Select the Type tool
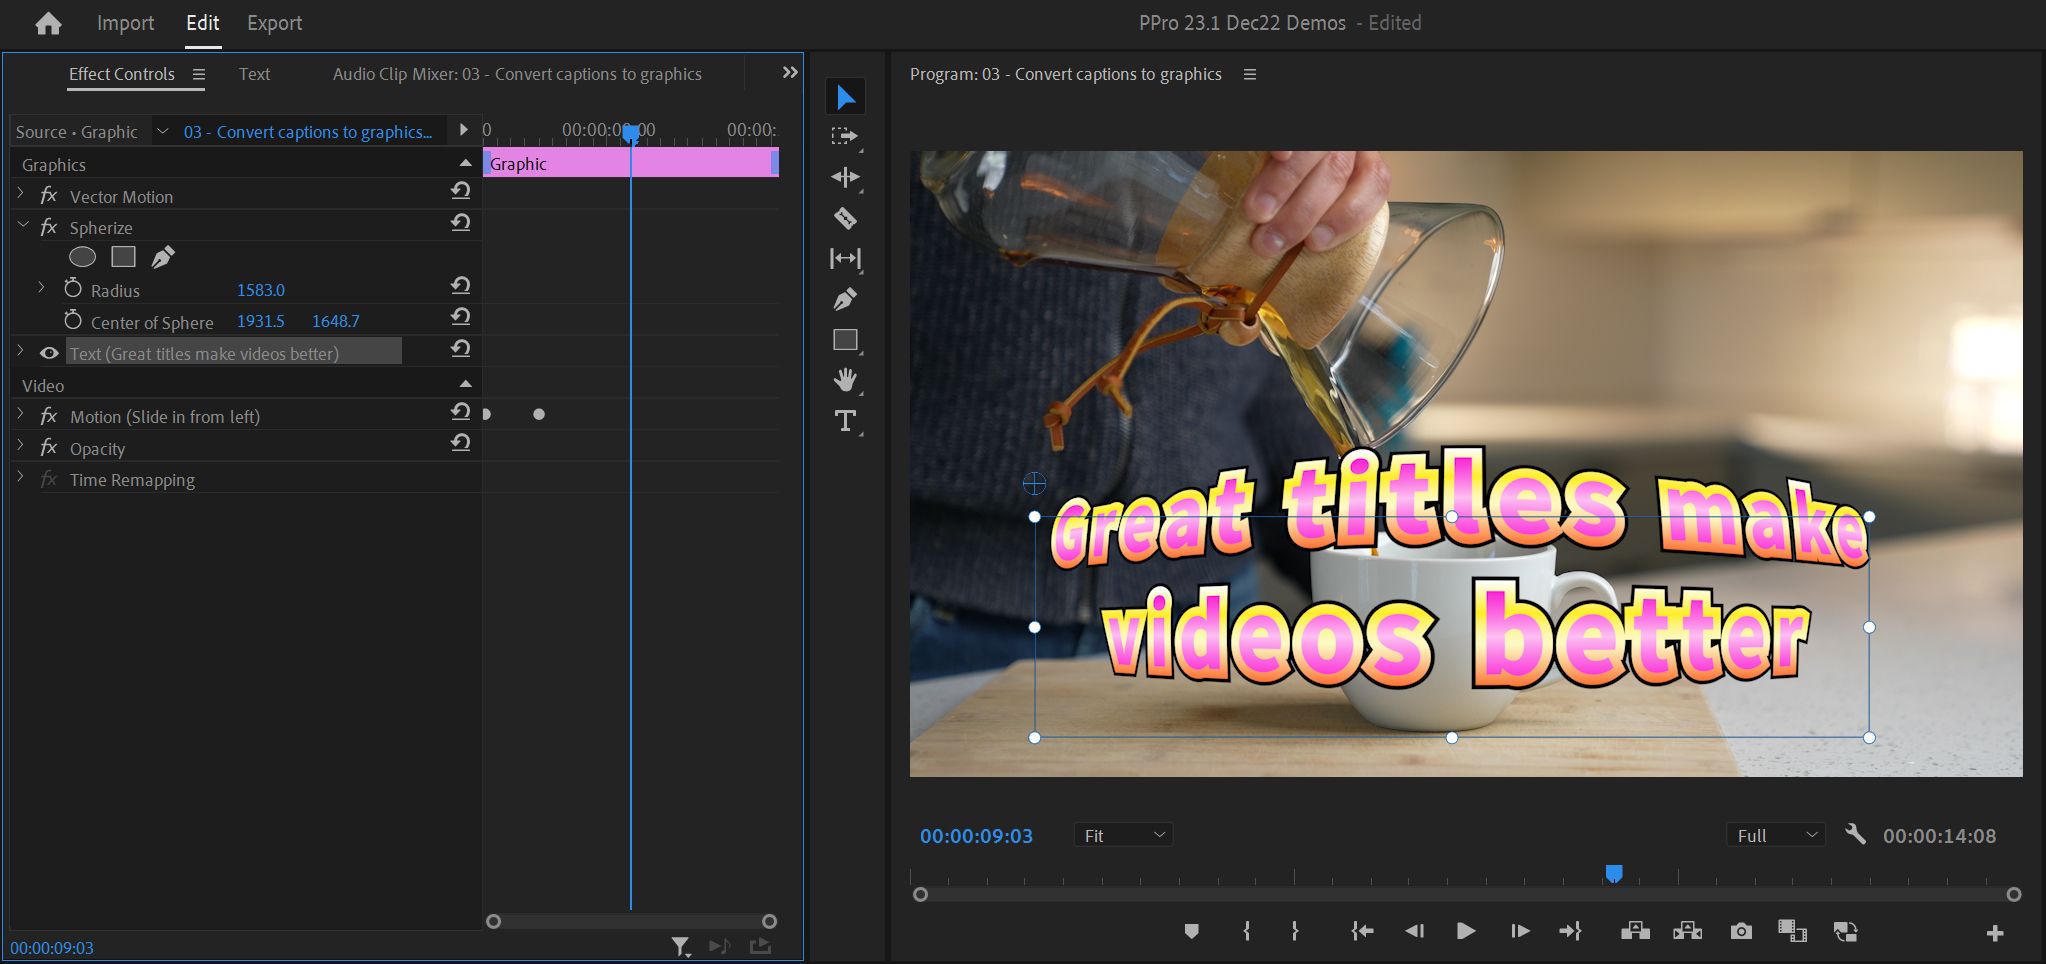This screenshot has width=2046, height=964. [845, 421]
